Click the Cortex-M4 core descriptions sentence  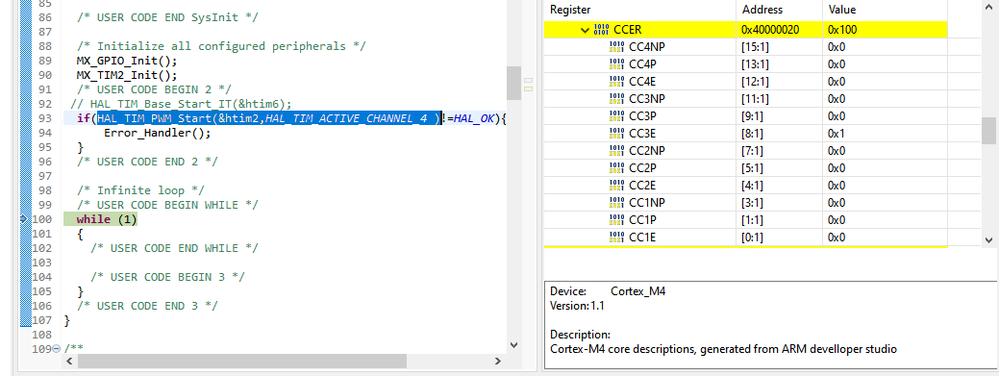tap(723, 349)
